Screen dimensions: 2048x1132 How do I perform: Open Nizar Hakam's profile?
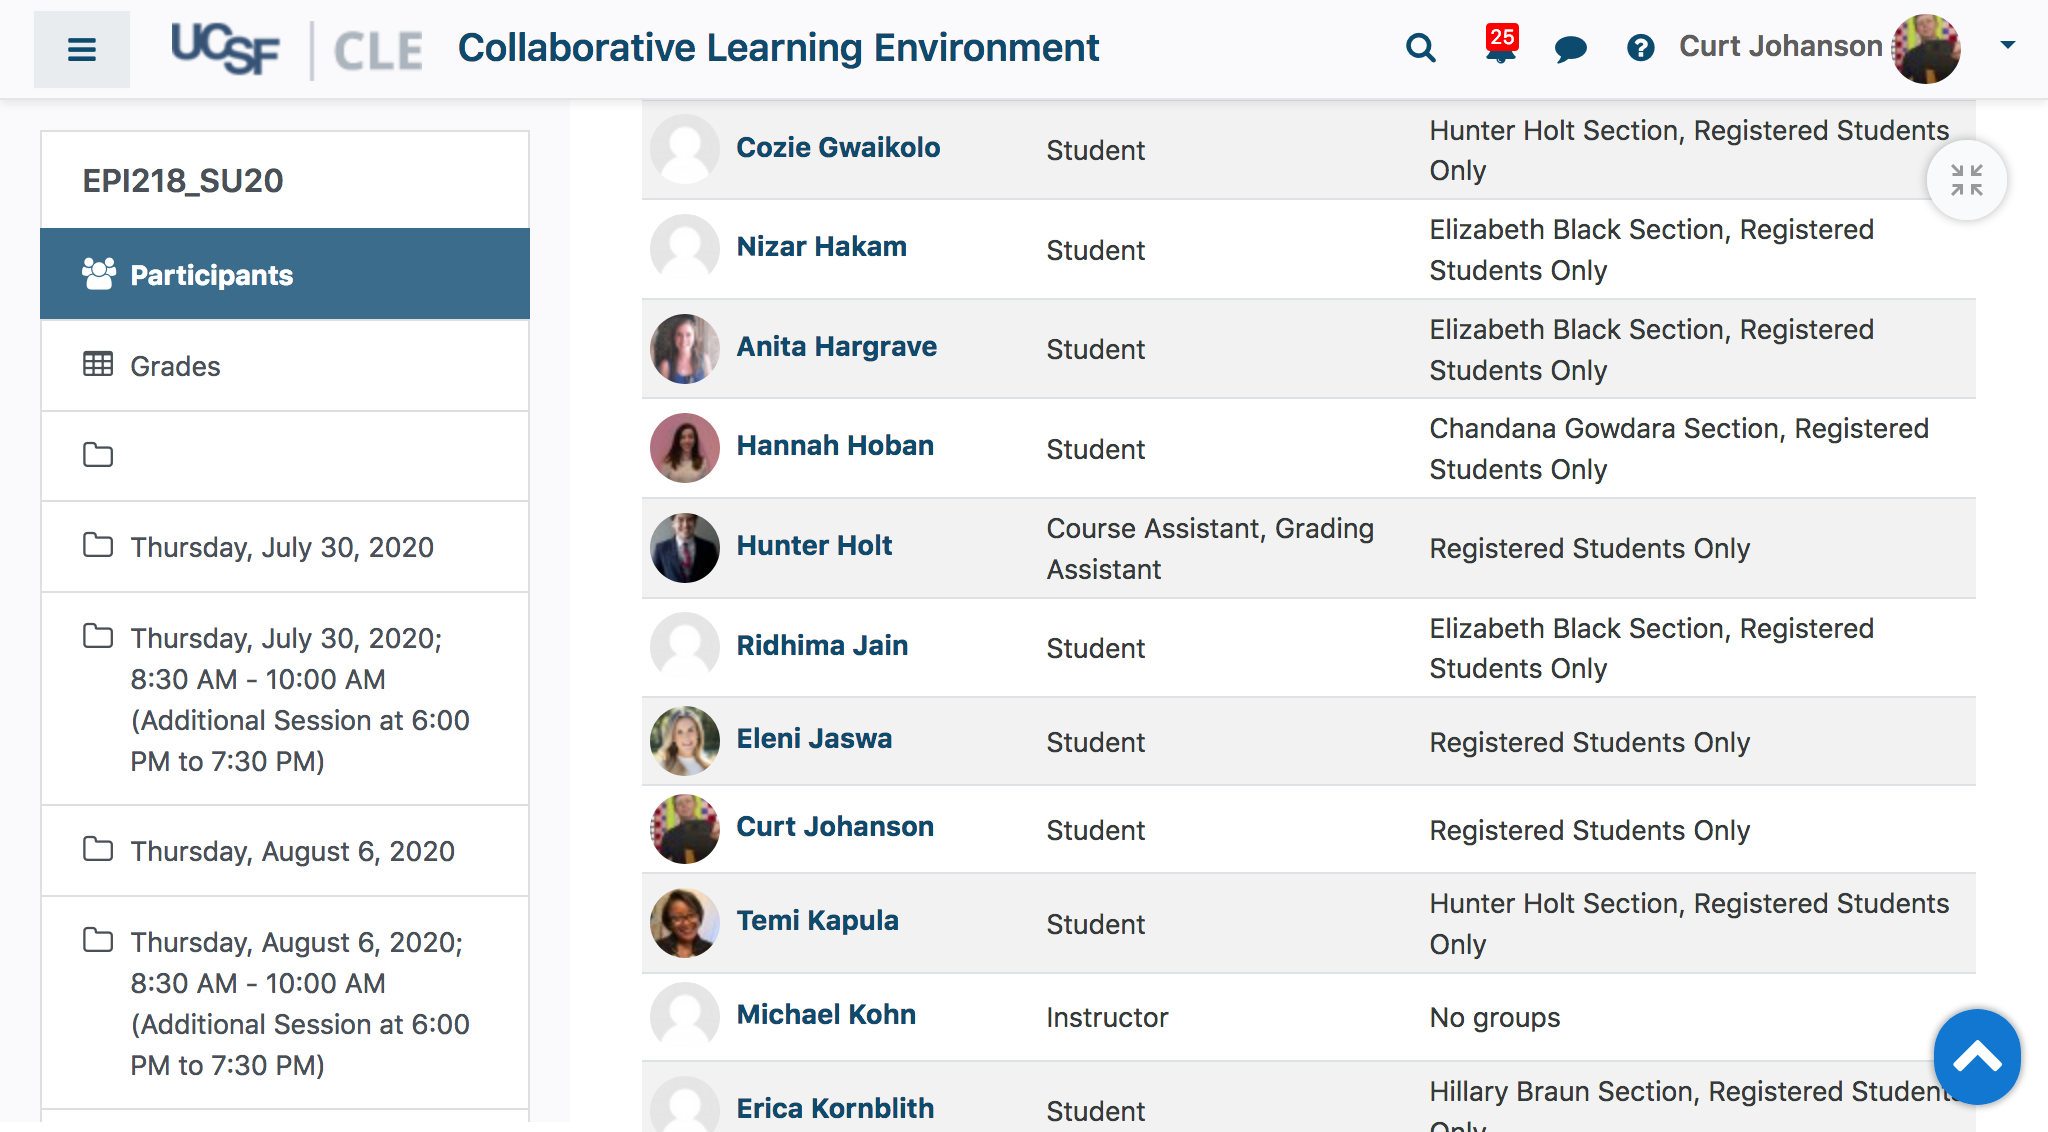[x=821, y=247]
